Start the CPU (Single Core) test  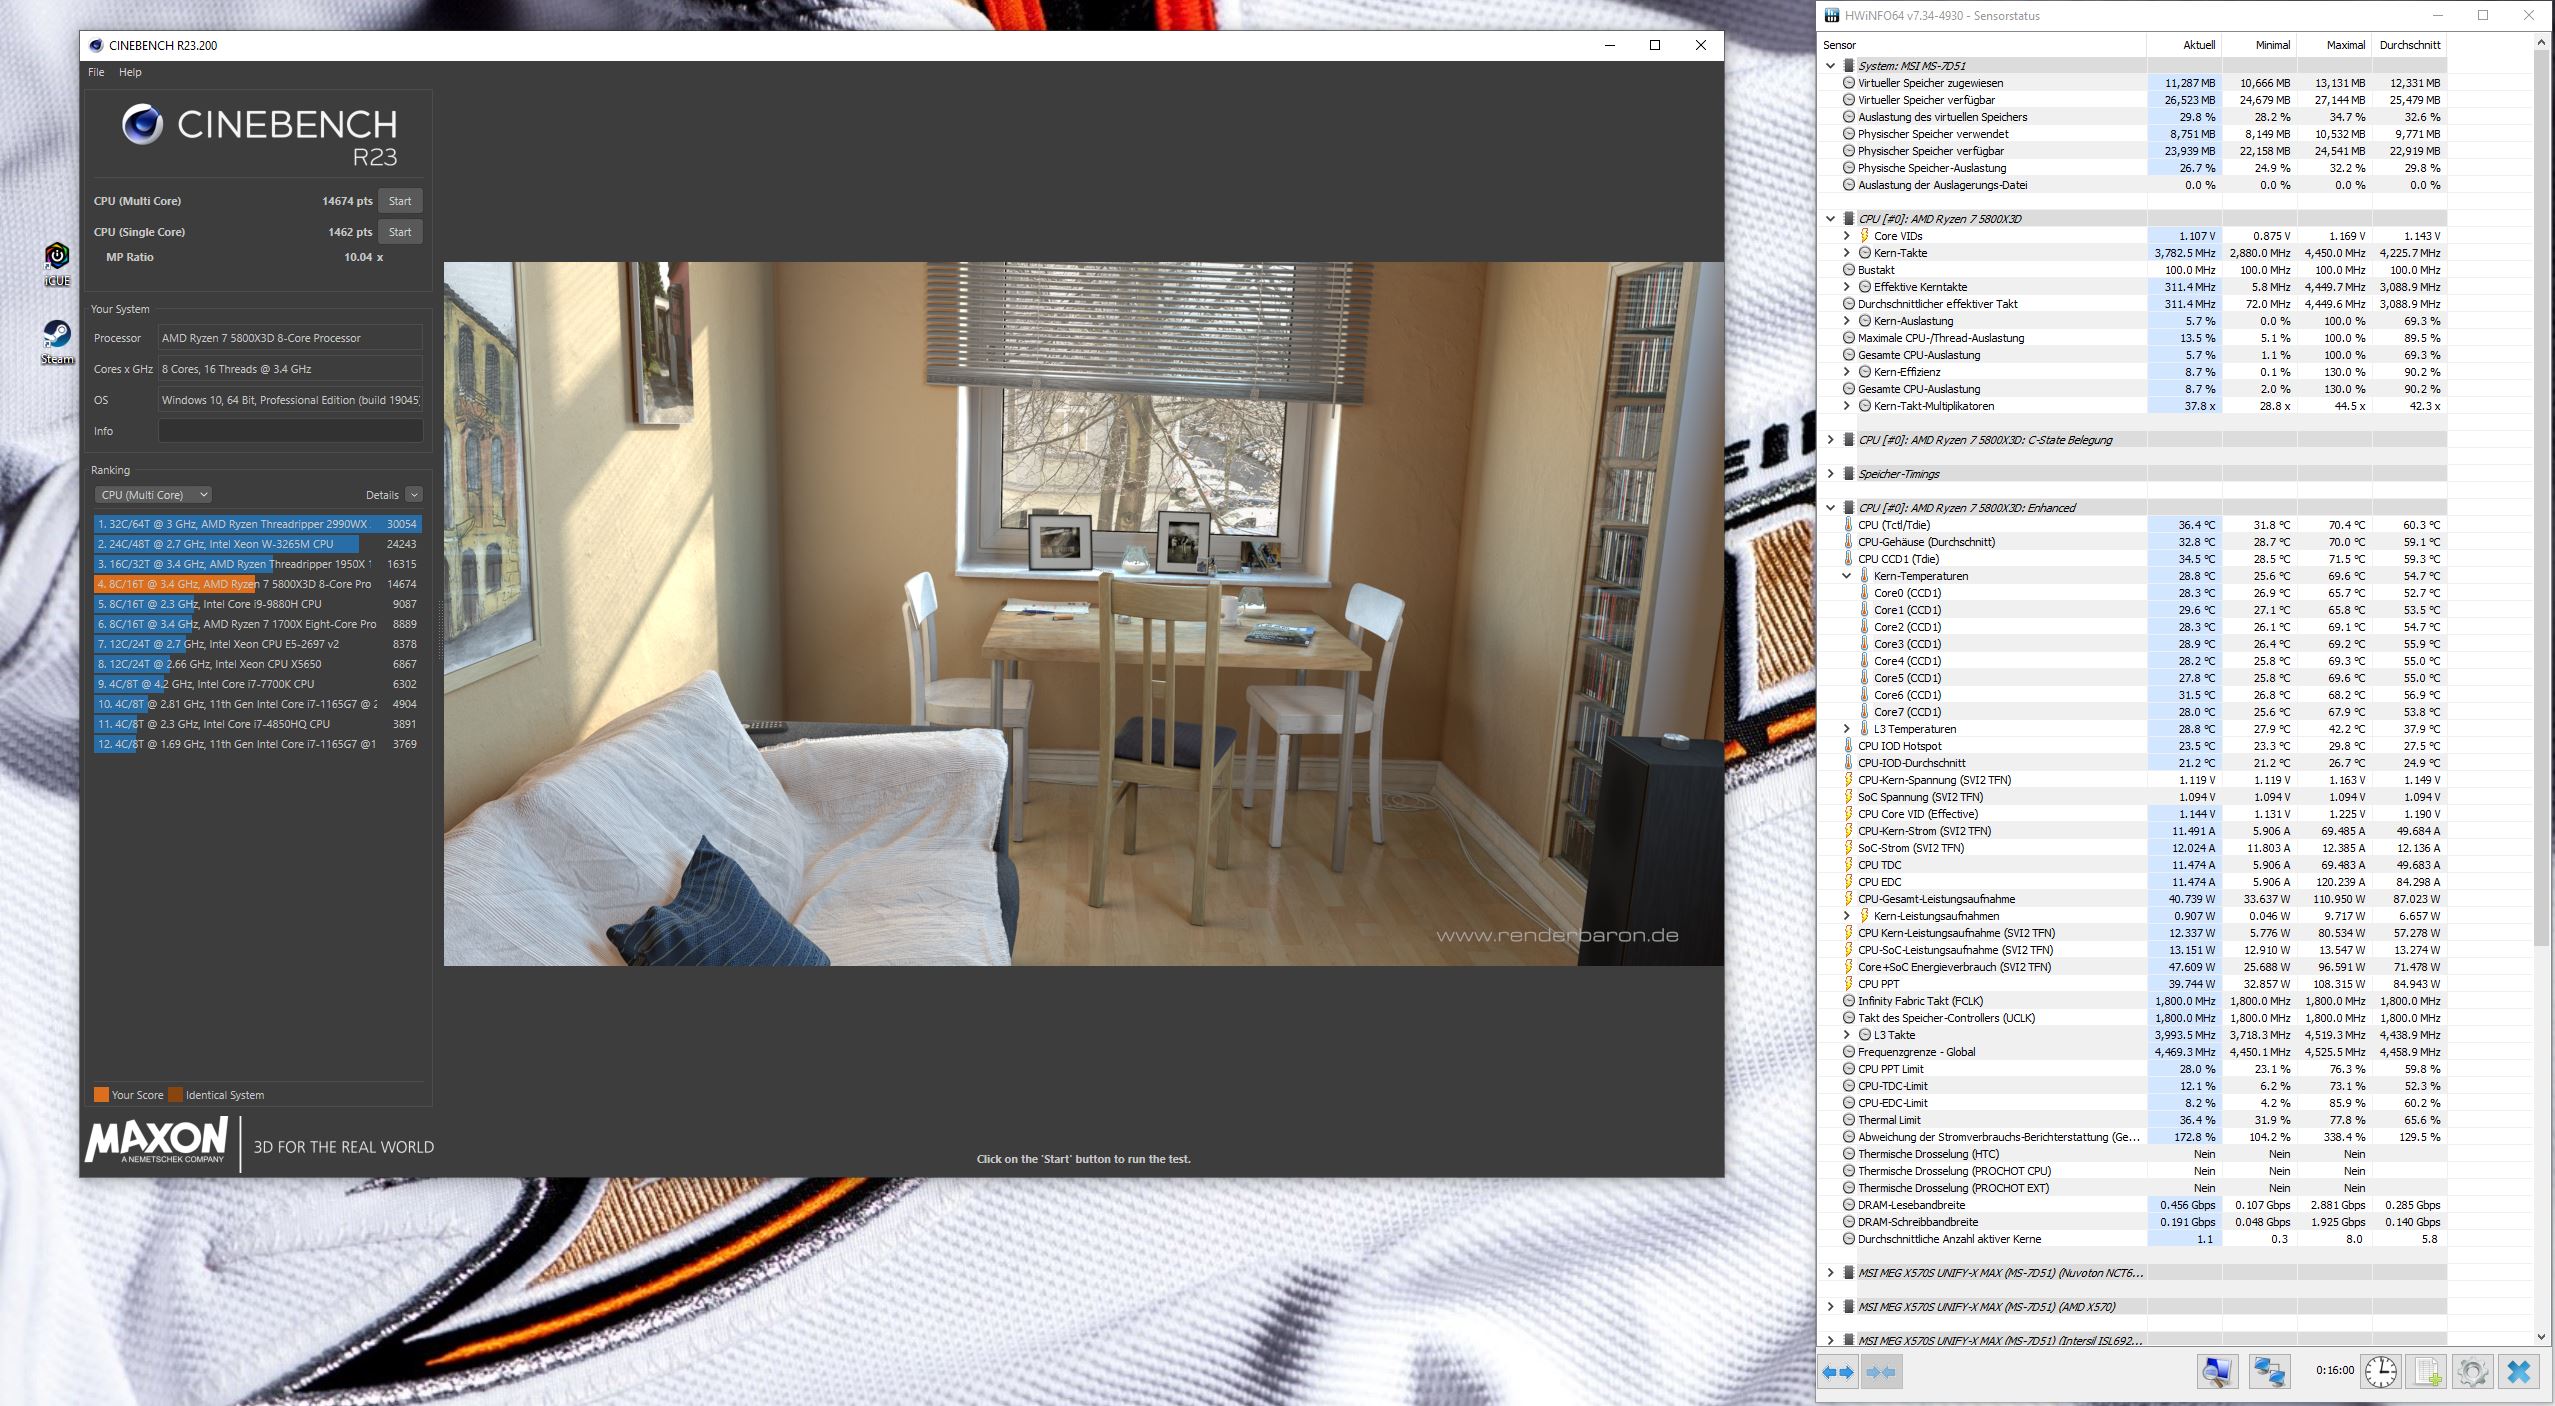400,232
